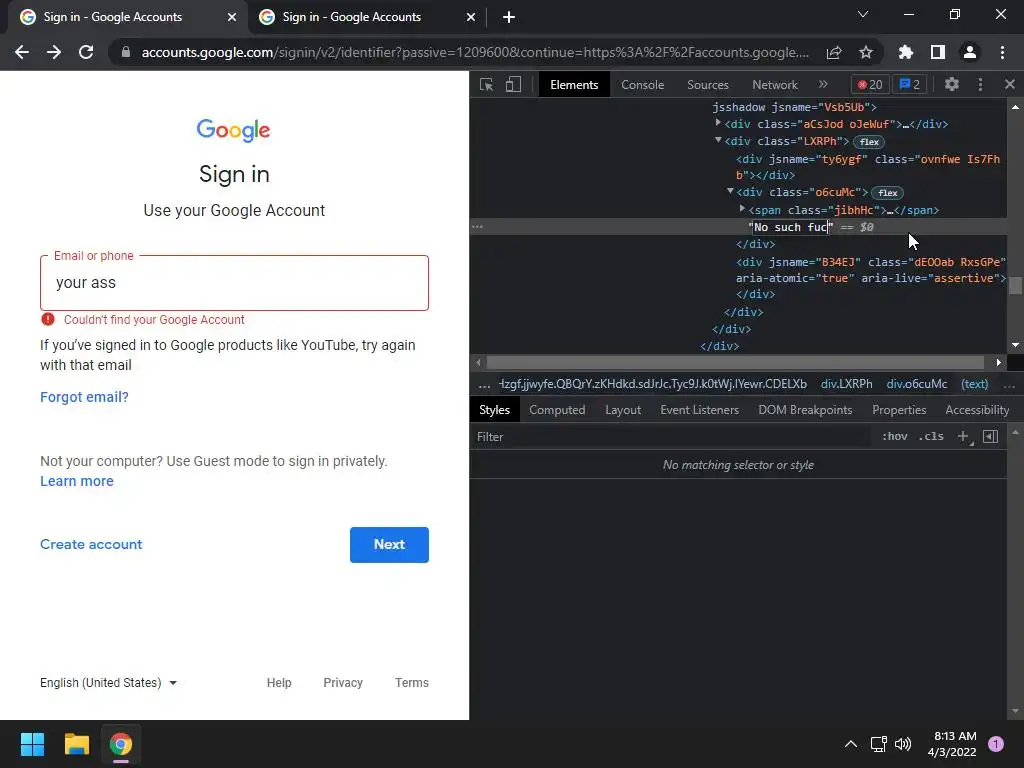The image size is (1024, 768).
Task: Click the Elements panel horizontal scrollbar thumb
Action: tap(735, 362)
